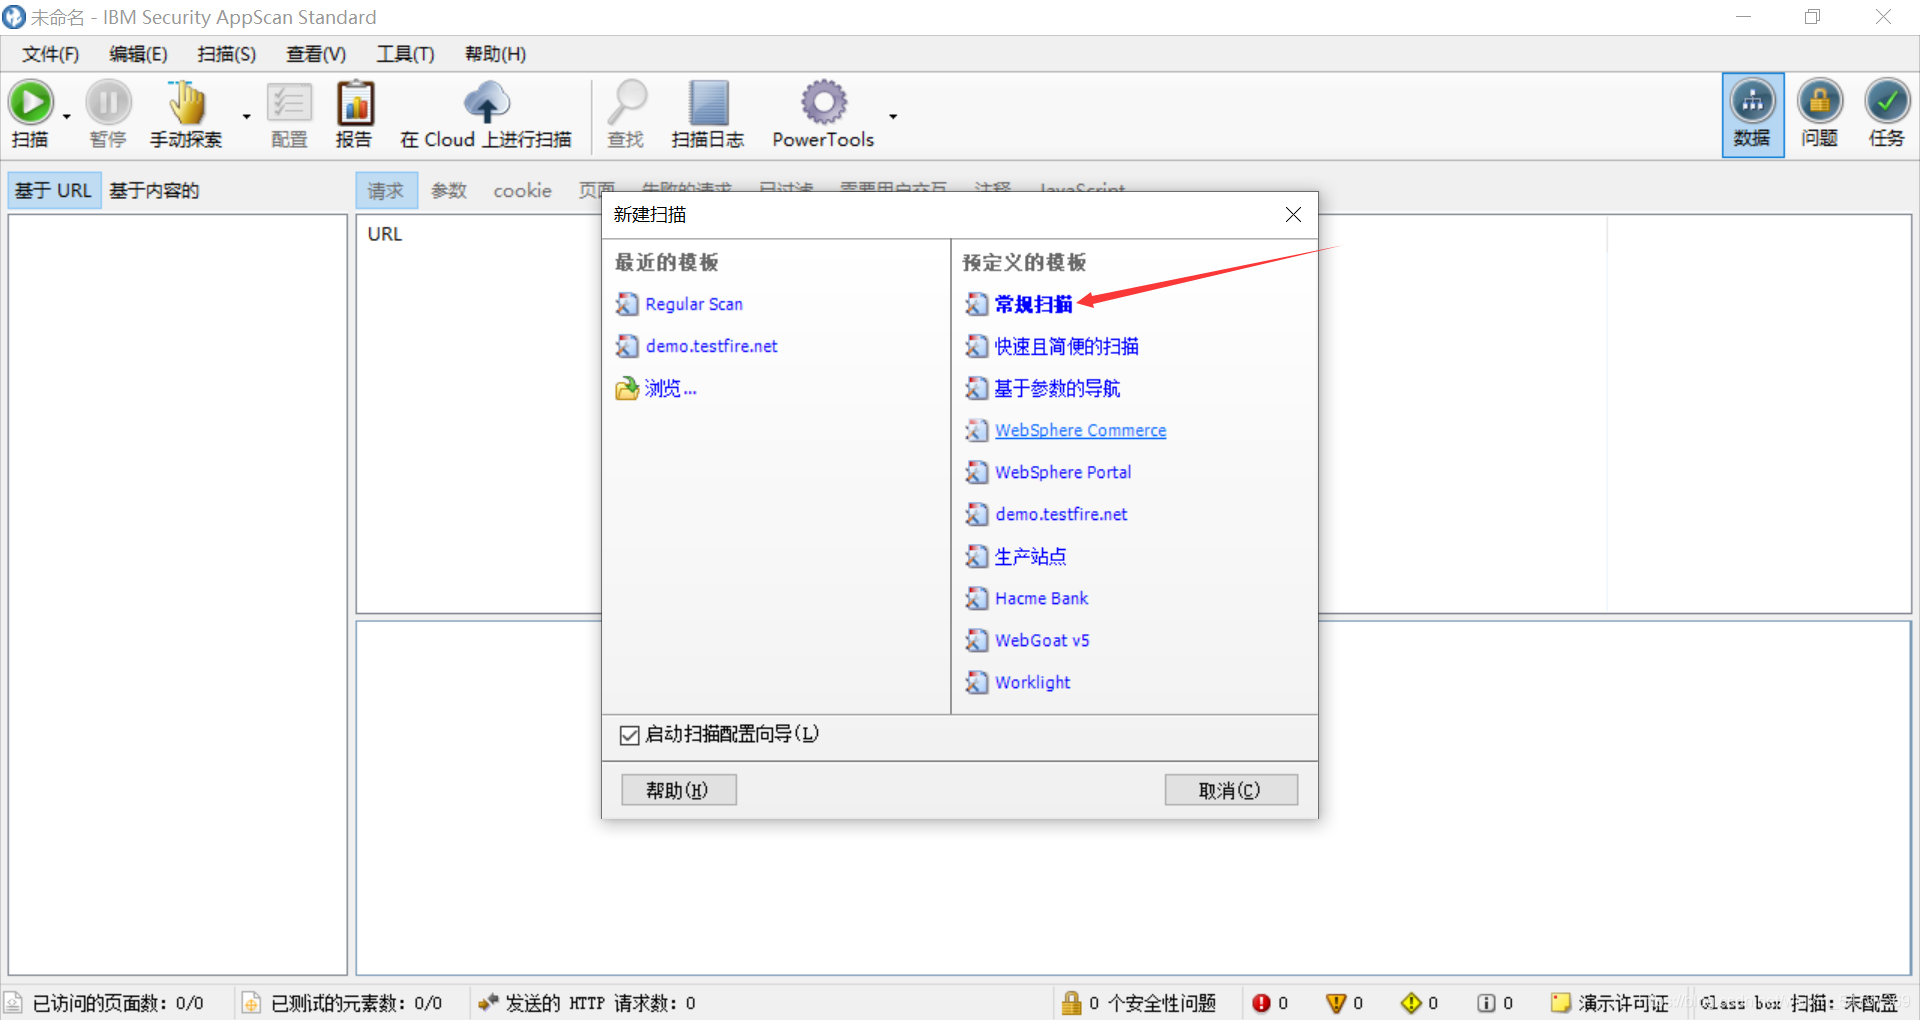Click the orange medium severity status icon
The image size is (1920, 1020).
coord(1335,1003)
